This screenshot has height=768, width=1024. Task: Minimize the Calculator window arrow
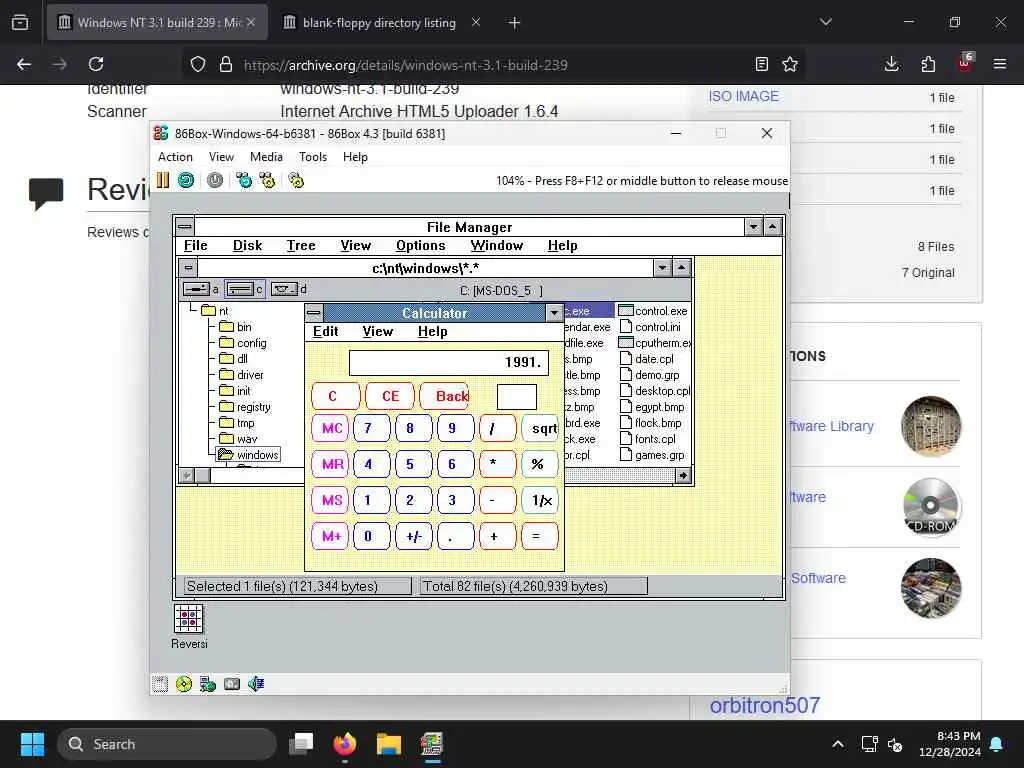pos(554,313)
